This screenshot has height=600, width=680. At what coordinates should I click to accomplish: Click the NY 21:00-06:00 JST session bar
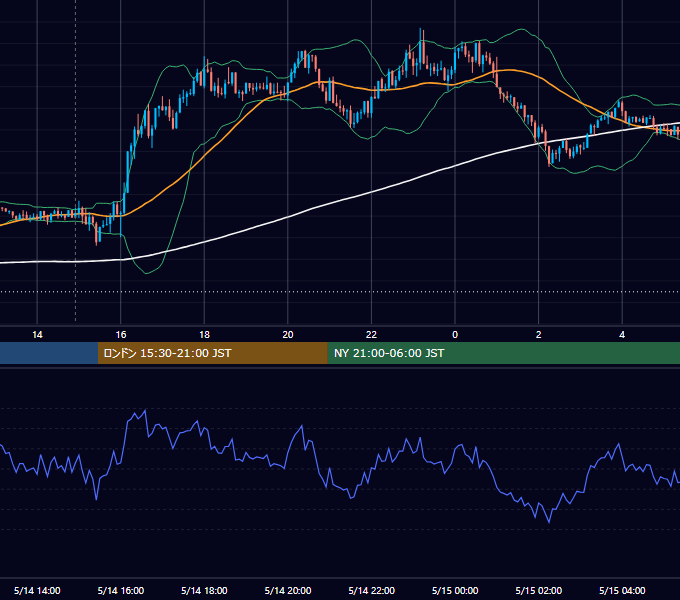click(x=503, y=353)
